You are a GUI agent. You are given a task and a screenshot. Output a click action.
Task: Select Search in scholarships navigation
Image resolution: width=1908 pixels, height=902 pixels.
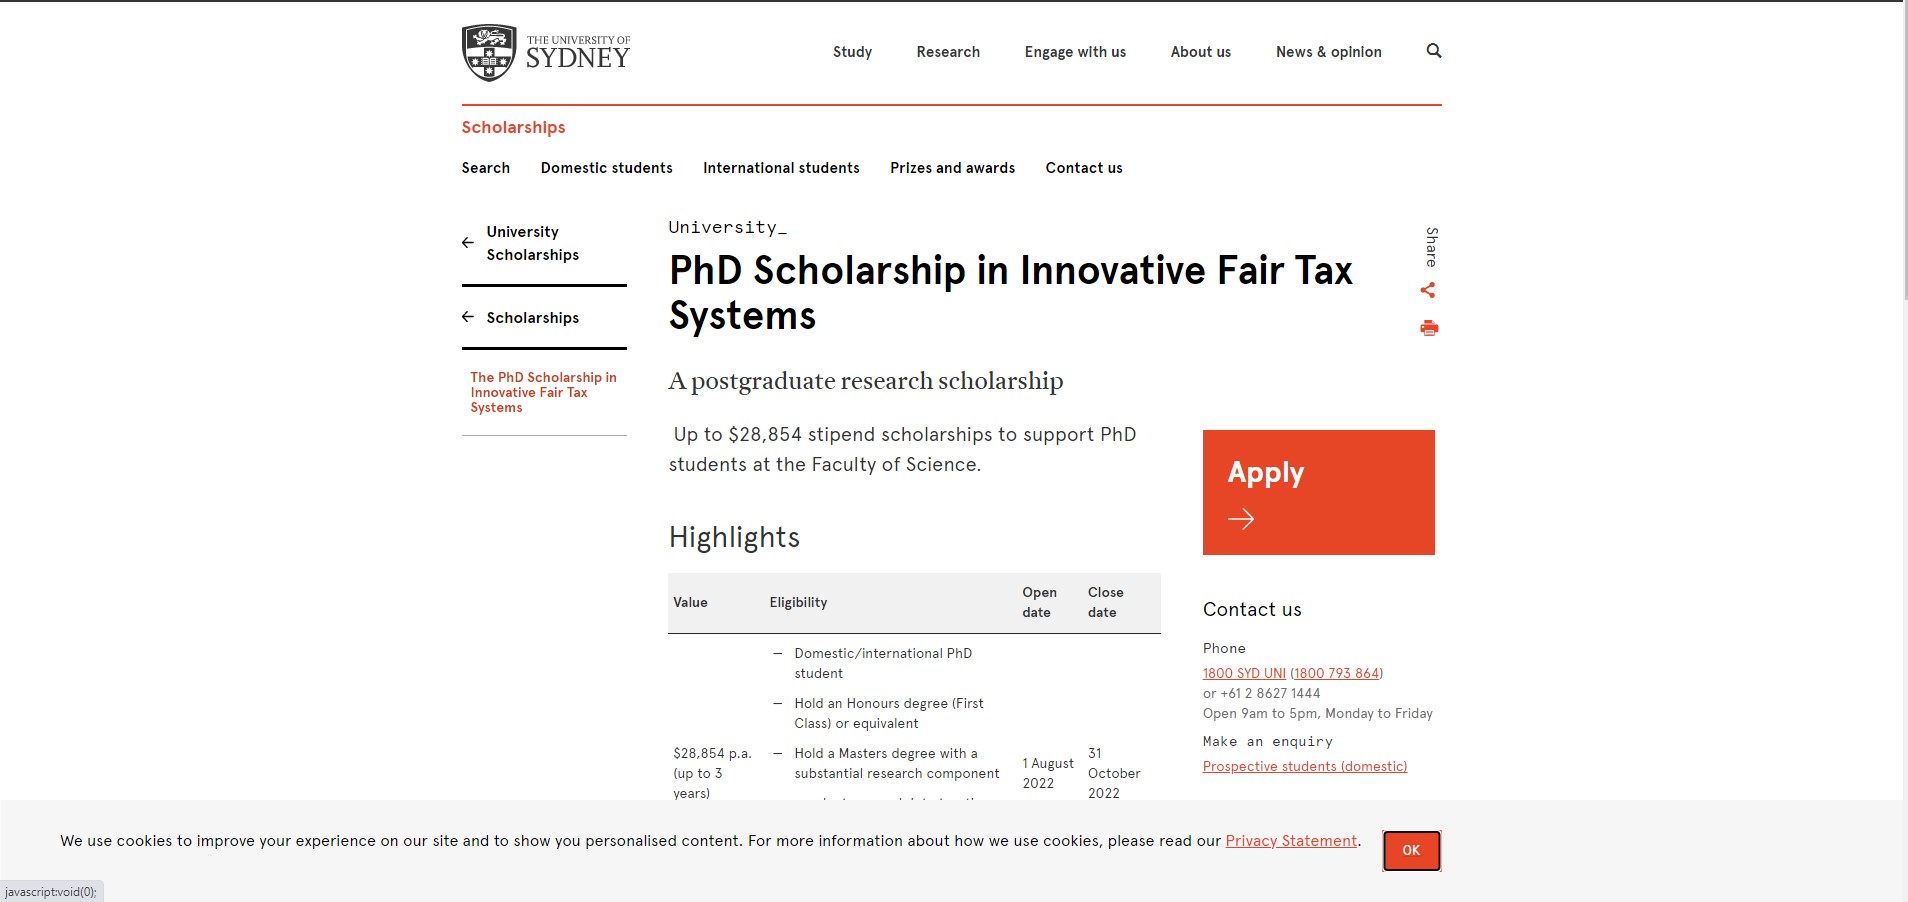click(486, 168)
